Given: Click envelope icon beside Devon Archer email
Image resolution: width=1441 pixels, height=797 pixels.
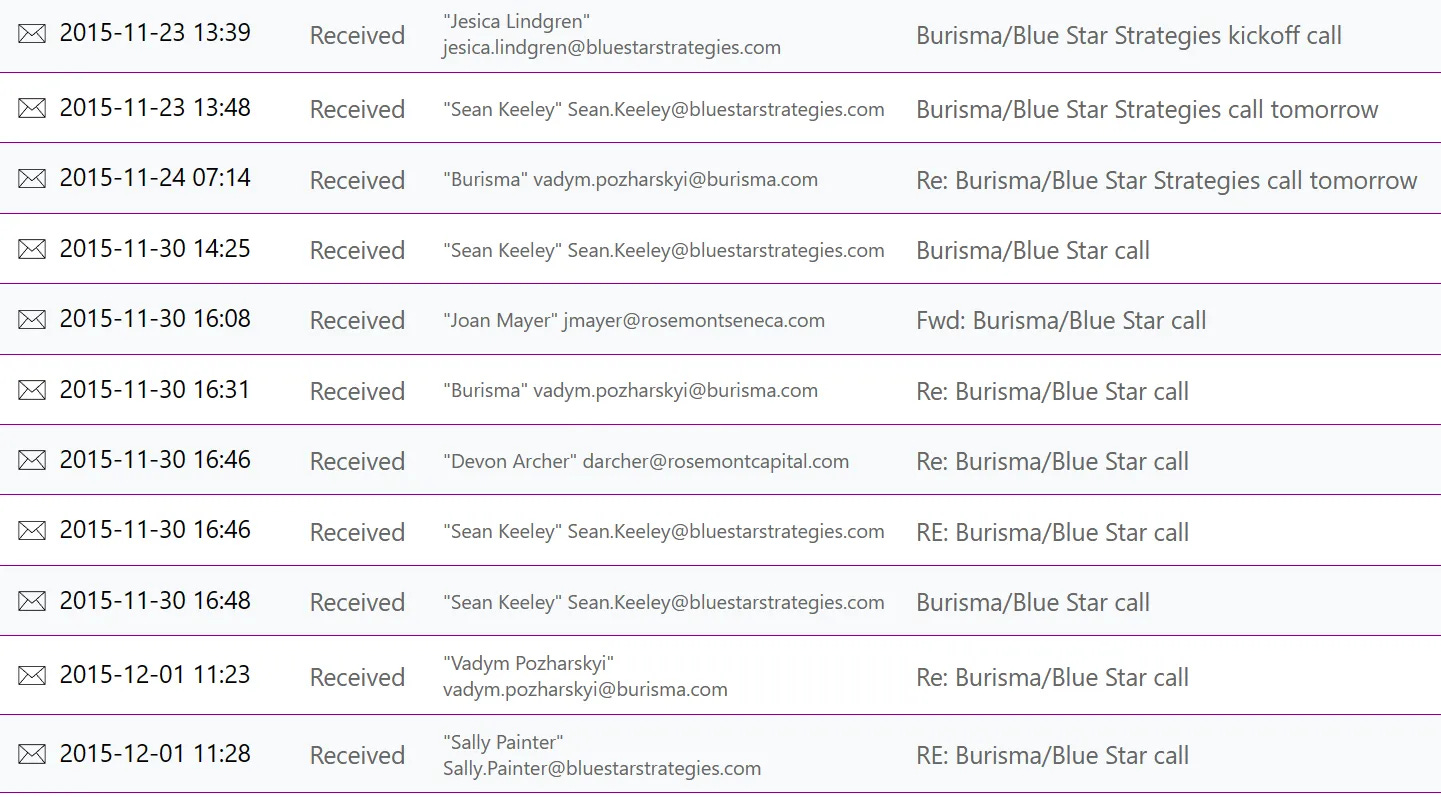Looking at the screenshot, I should click(x=32, y=460).
